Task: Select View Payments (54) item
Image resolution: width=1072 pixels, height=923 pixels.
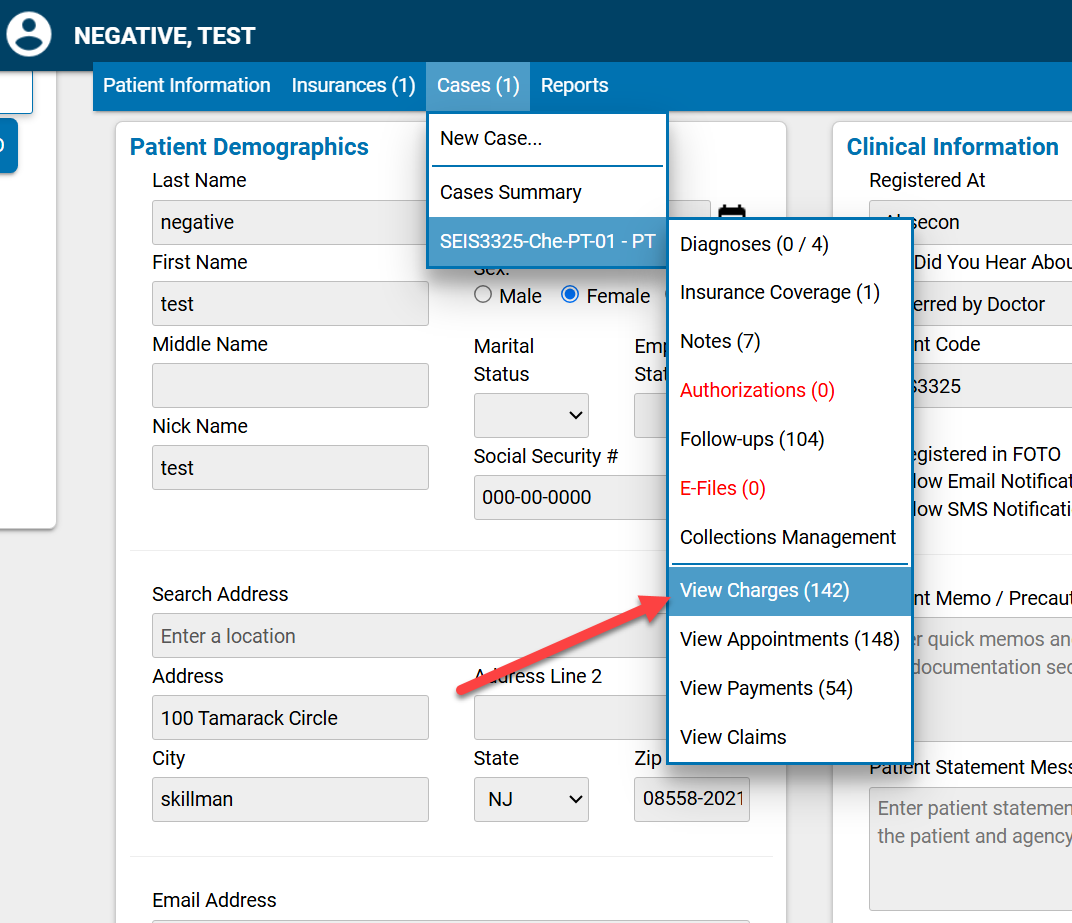Action: pos(766,689)
